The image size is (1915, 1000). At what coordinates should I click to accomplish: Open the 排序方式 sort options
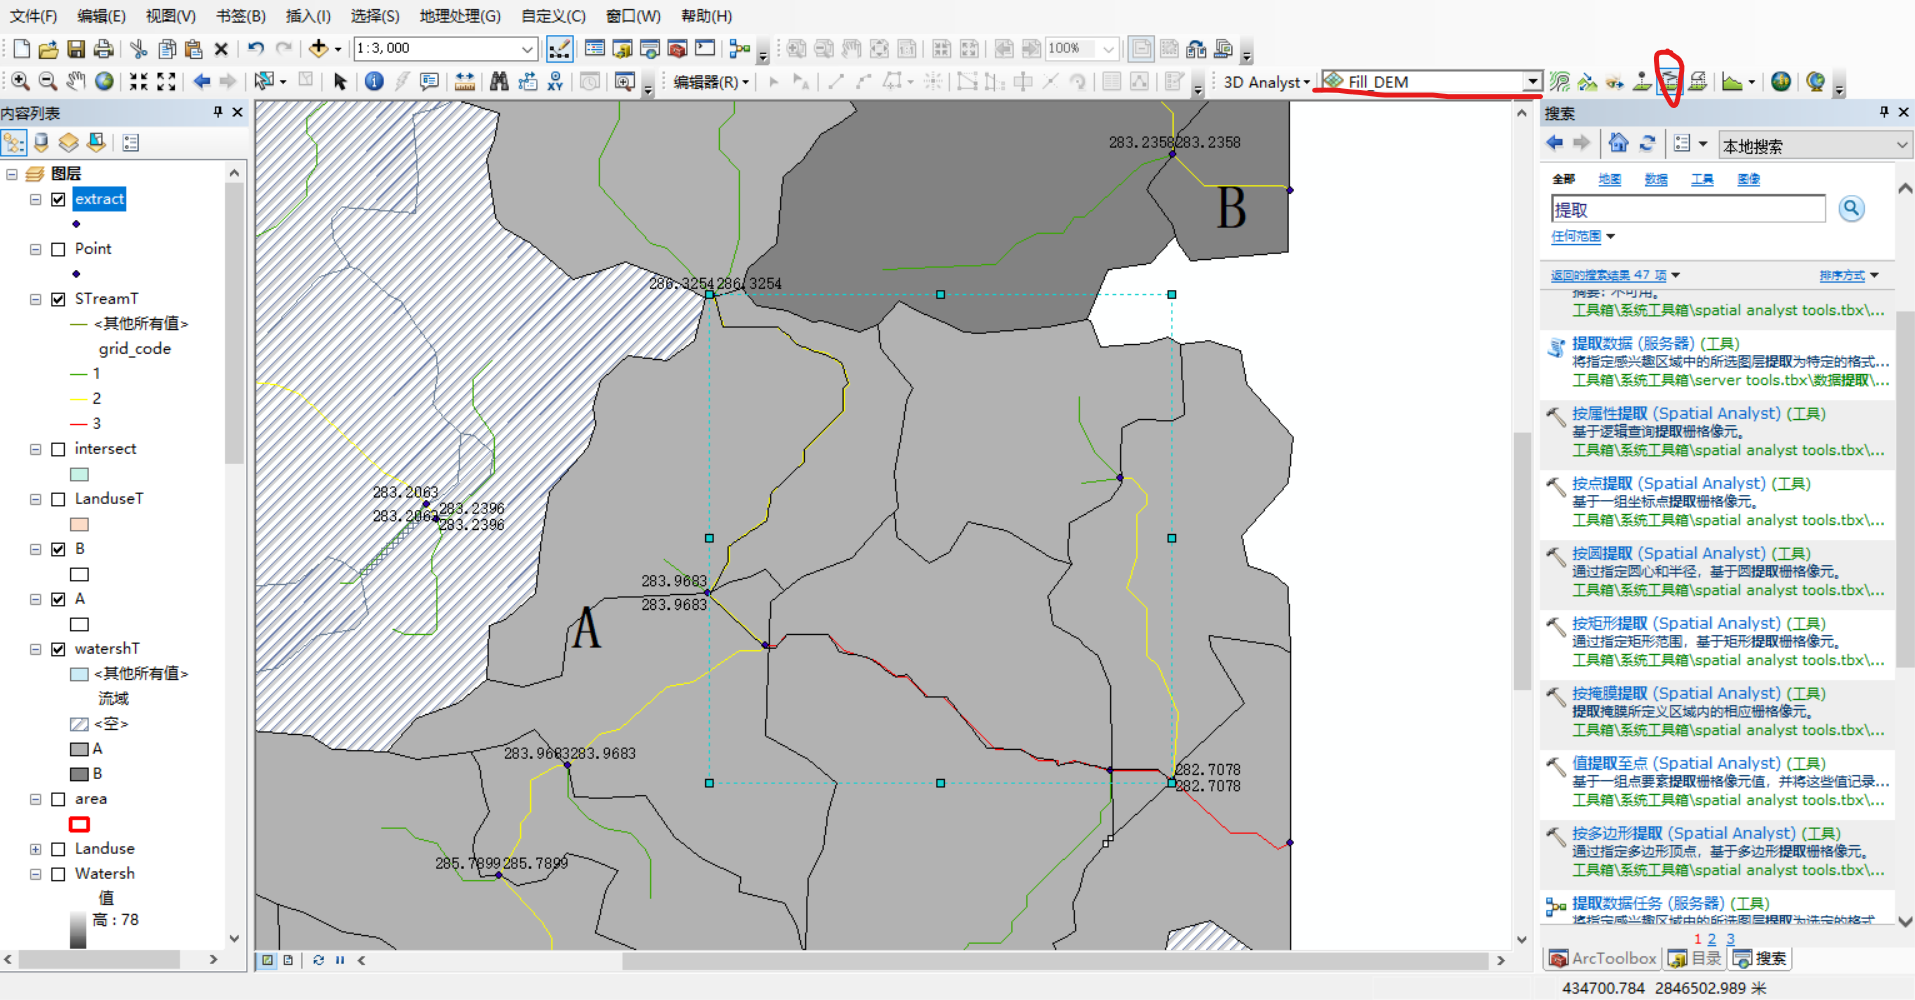click(1848, 275)
